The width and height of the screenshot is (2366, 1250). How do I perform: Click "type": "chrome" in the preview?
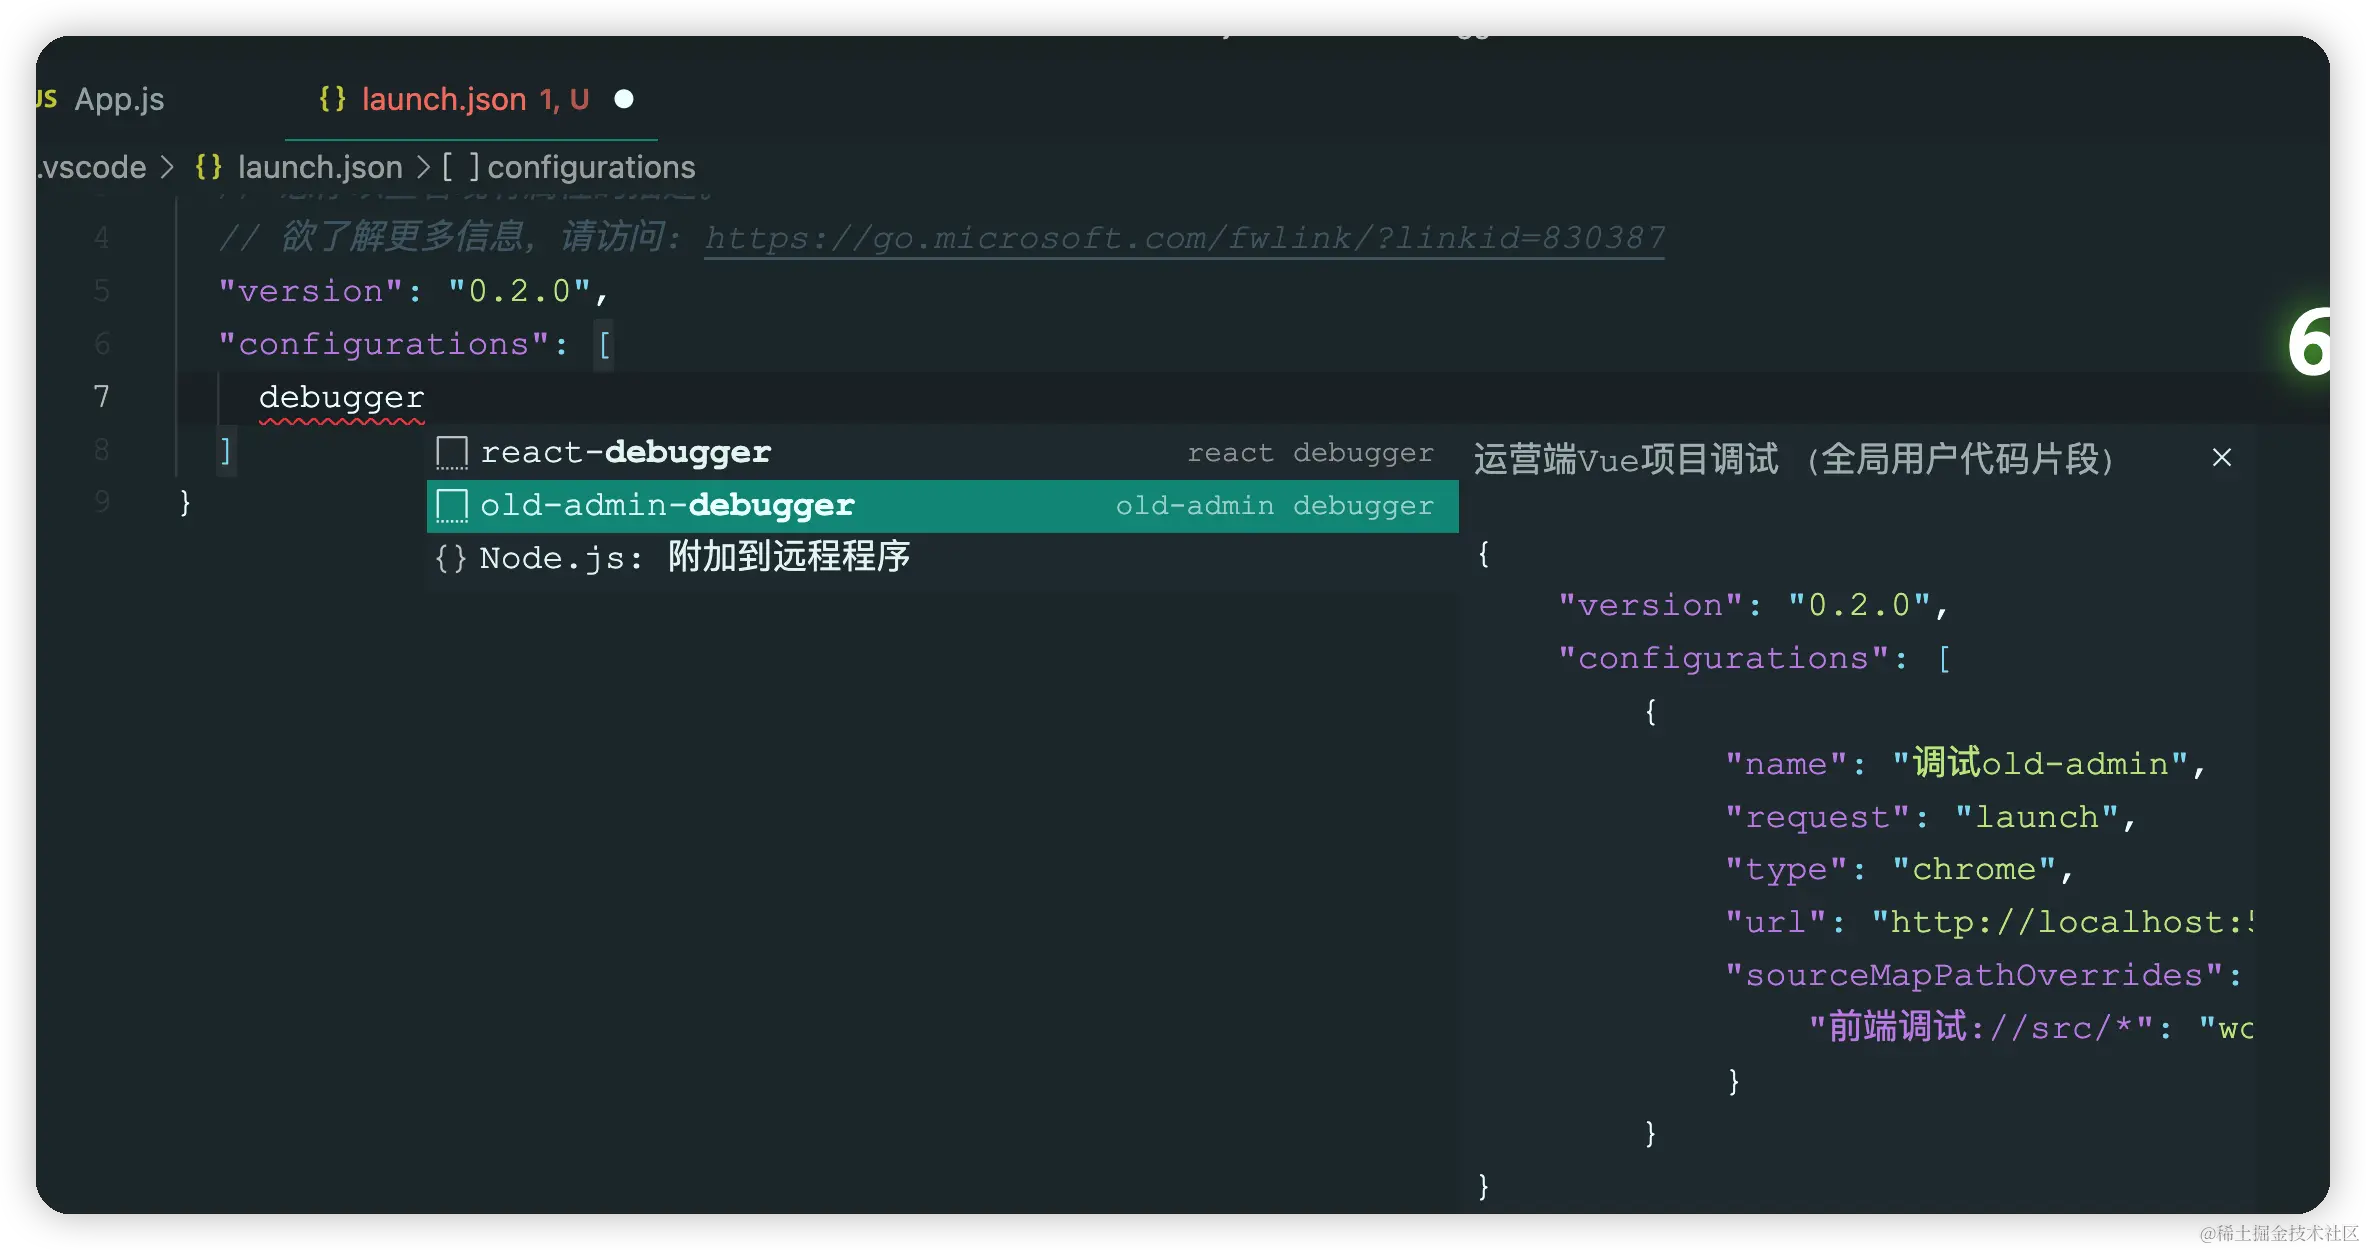tap(1898, 870)
